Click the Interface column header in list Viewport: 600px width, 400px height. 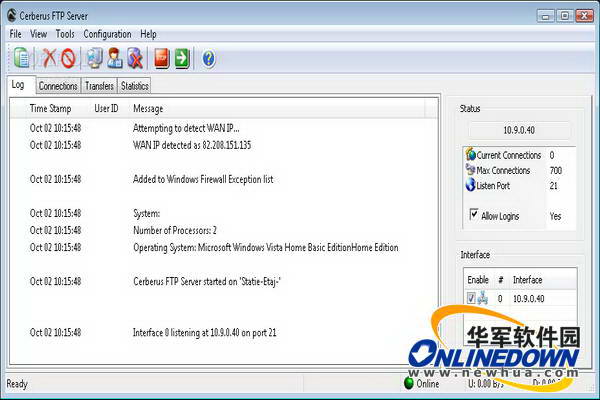point(527,280)
